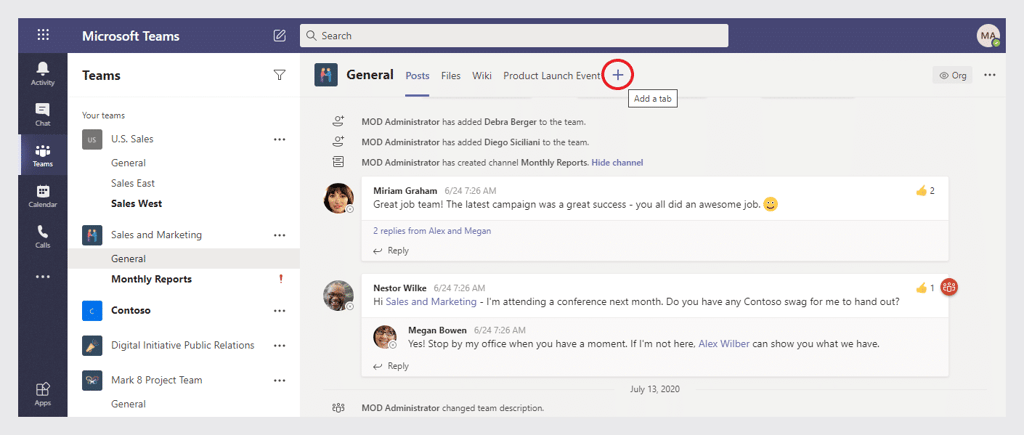This screenshot has height=435, width=1024.
Task: Click the Org button
Action: (952, 75)
